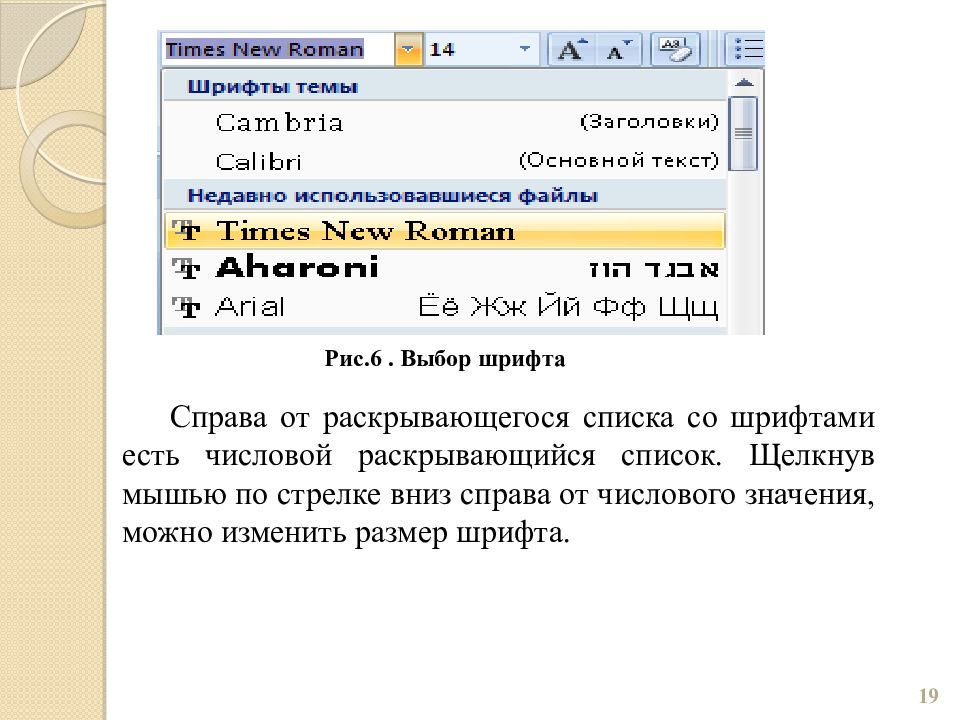Select the Arial font
The width and height of the screenshot is (960, 720).
[445, 306]
